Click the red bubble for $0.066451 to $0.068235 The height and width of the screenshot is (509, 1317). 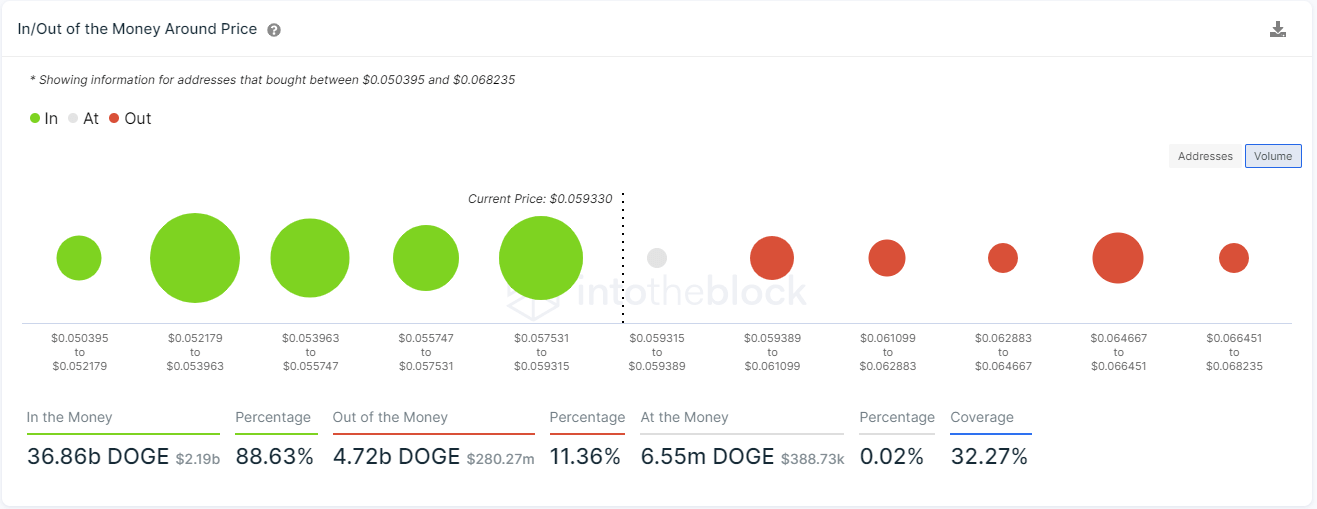pyautogui.click(x=1234, y=258)
